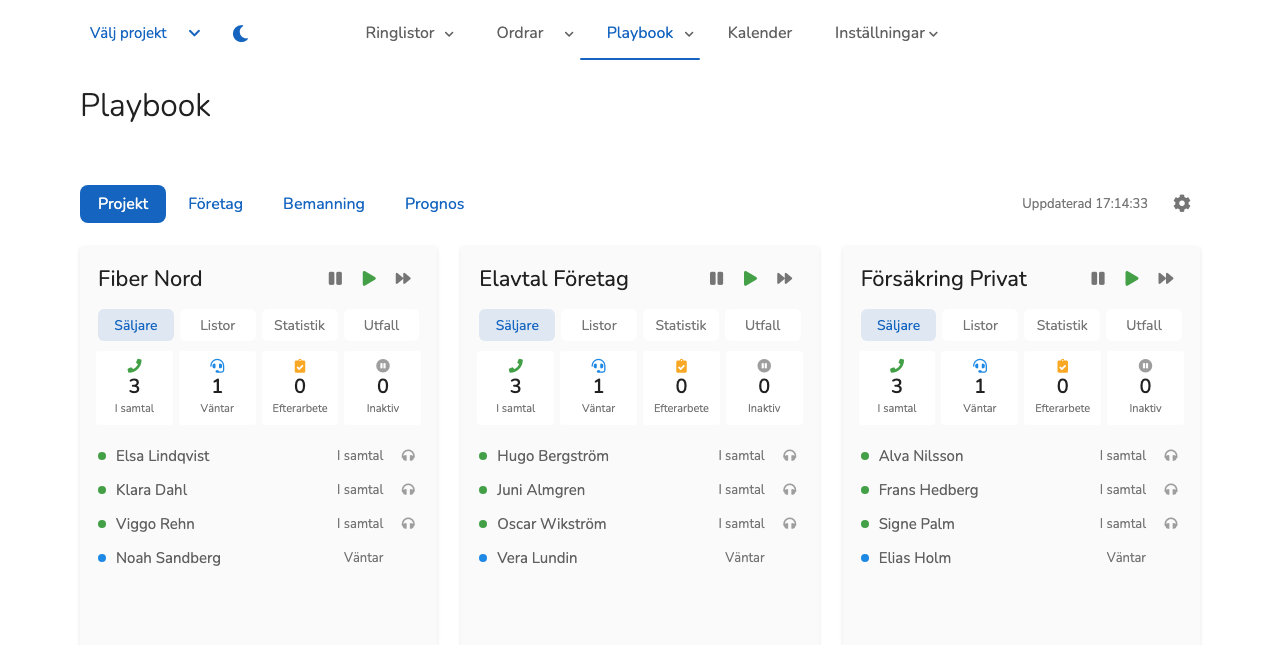Expand the Inställningar menu
The width and height of the screenshot is (1280, 645).
click(x=886, y=33)
